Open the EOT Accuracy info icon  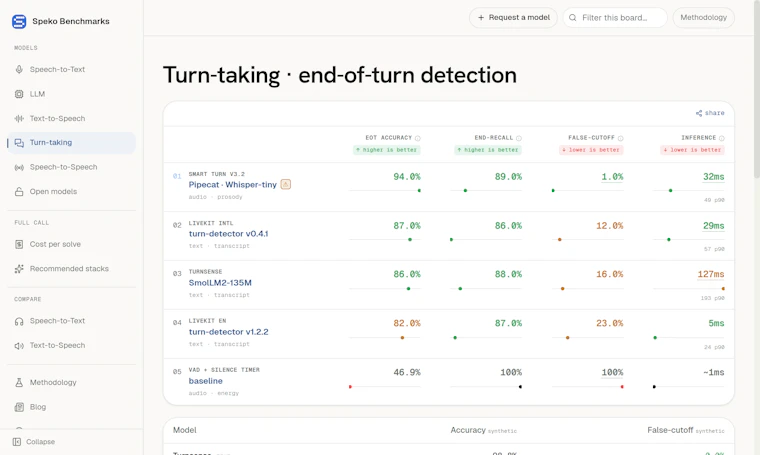point(418,138)
